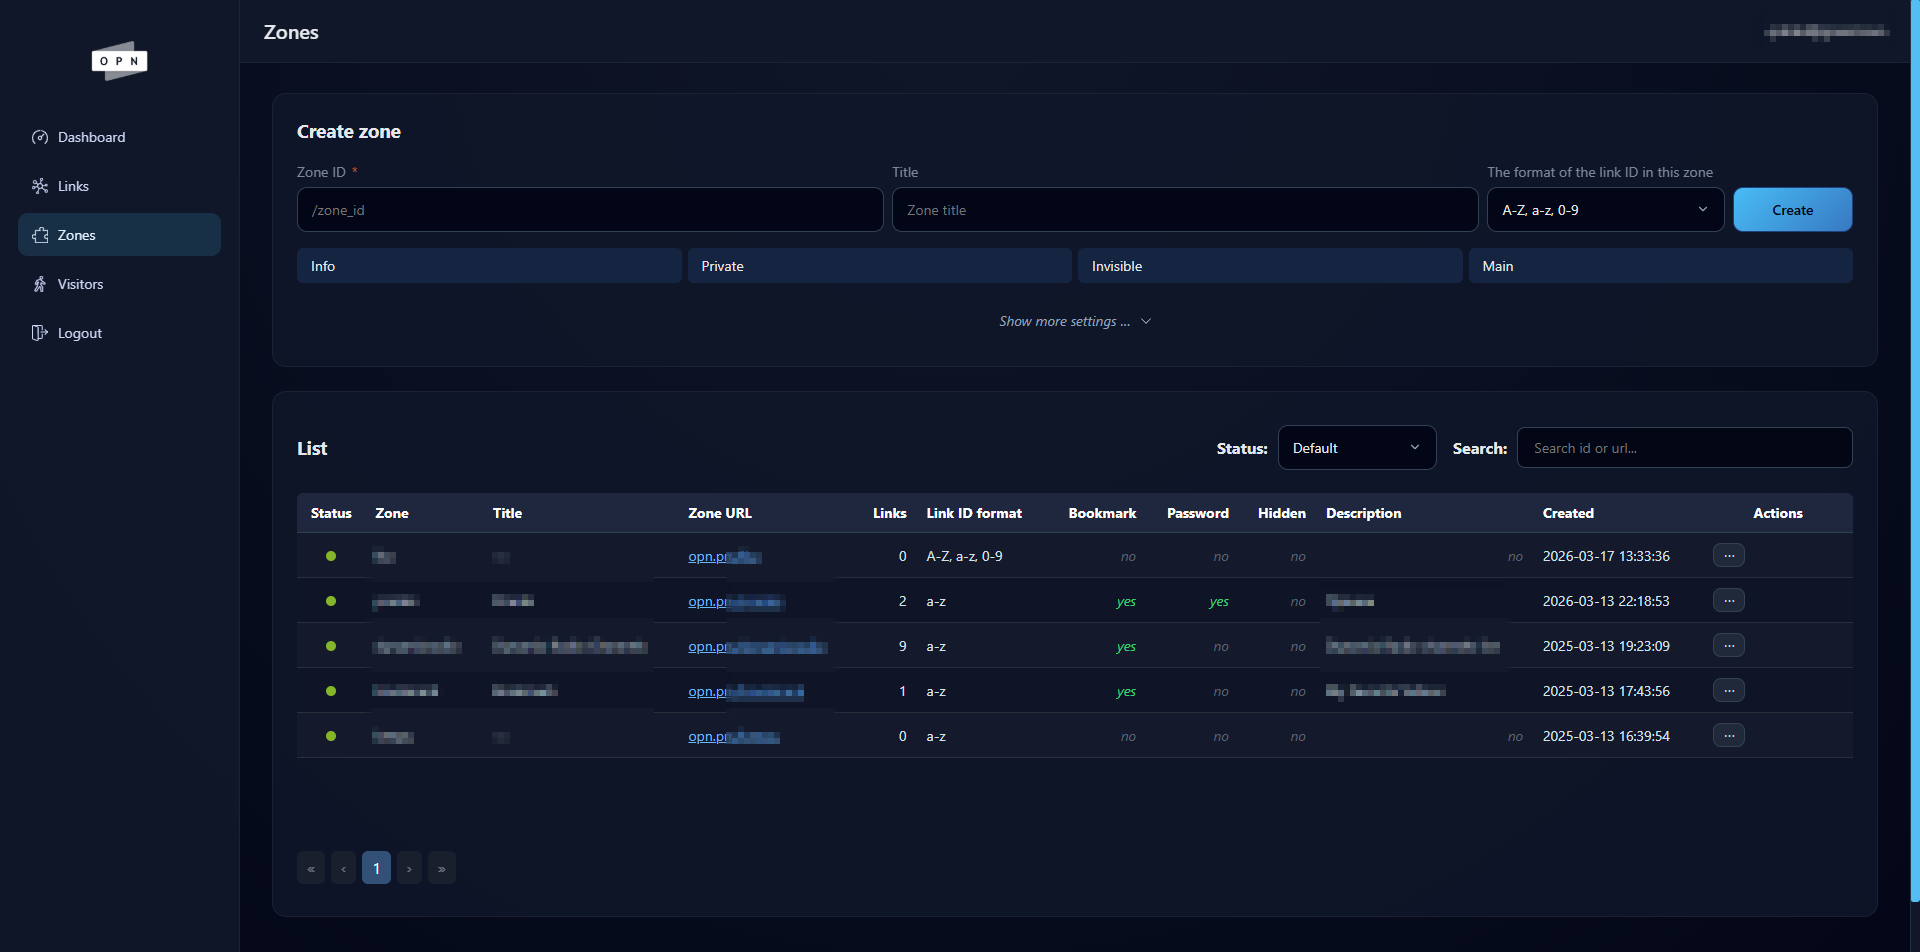Image resolution: width=1920 pixels, height=952 pixels.
Task: Open the link ID format dropdown
Action: pyautogui.click(x=1605, y=209)
